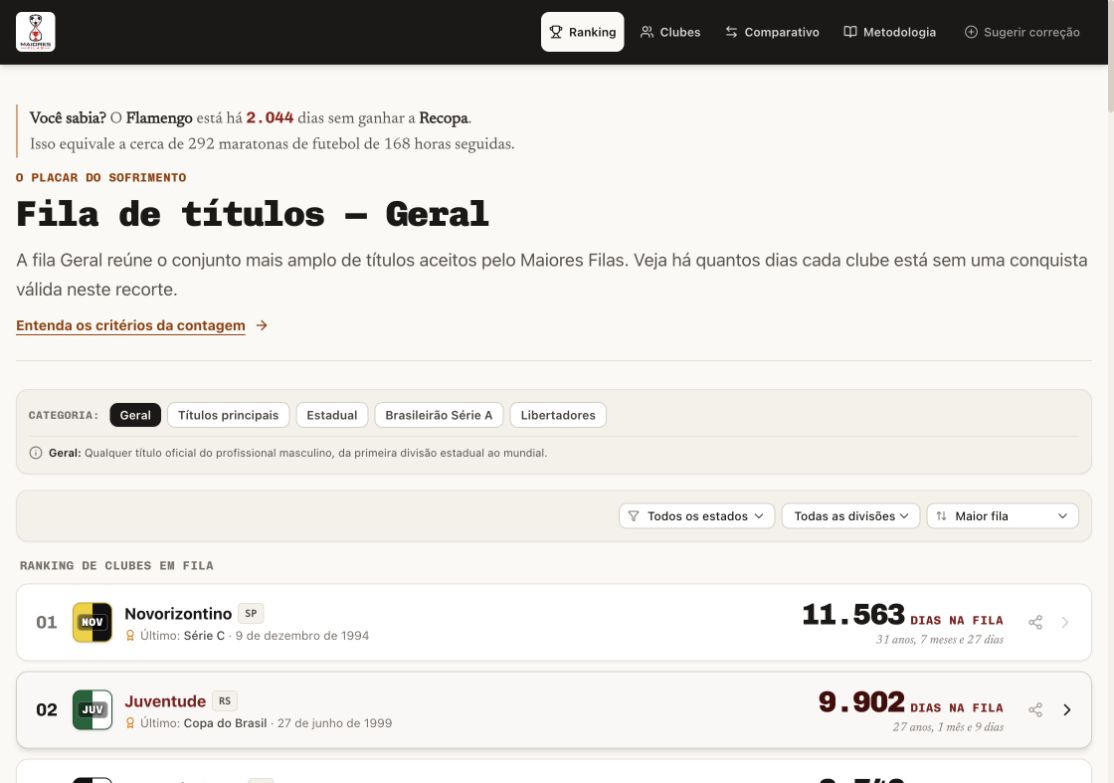Open the Metodologia page
1114x783 pixels.
[889, 32]
